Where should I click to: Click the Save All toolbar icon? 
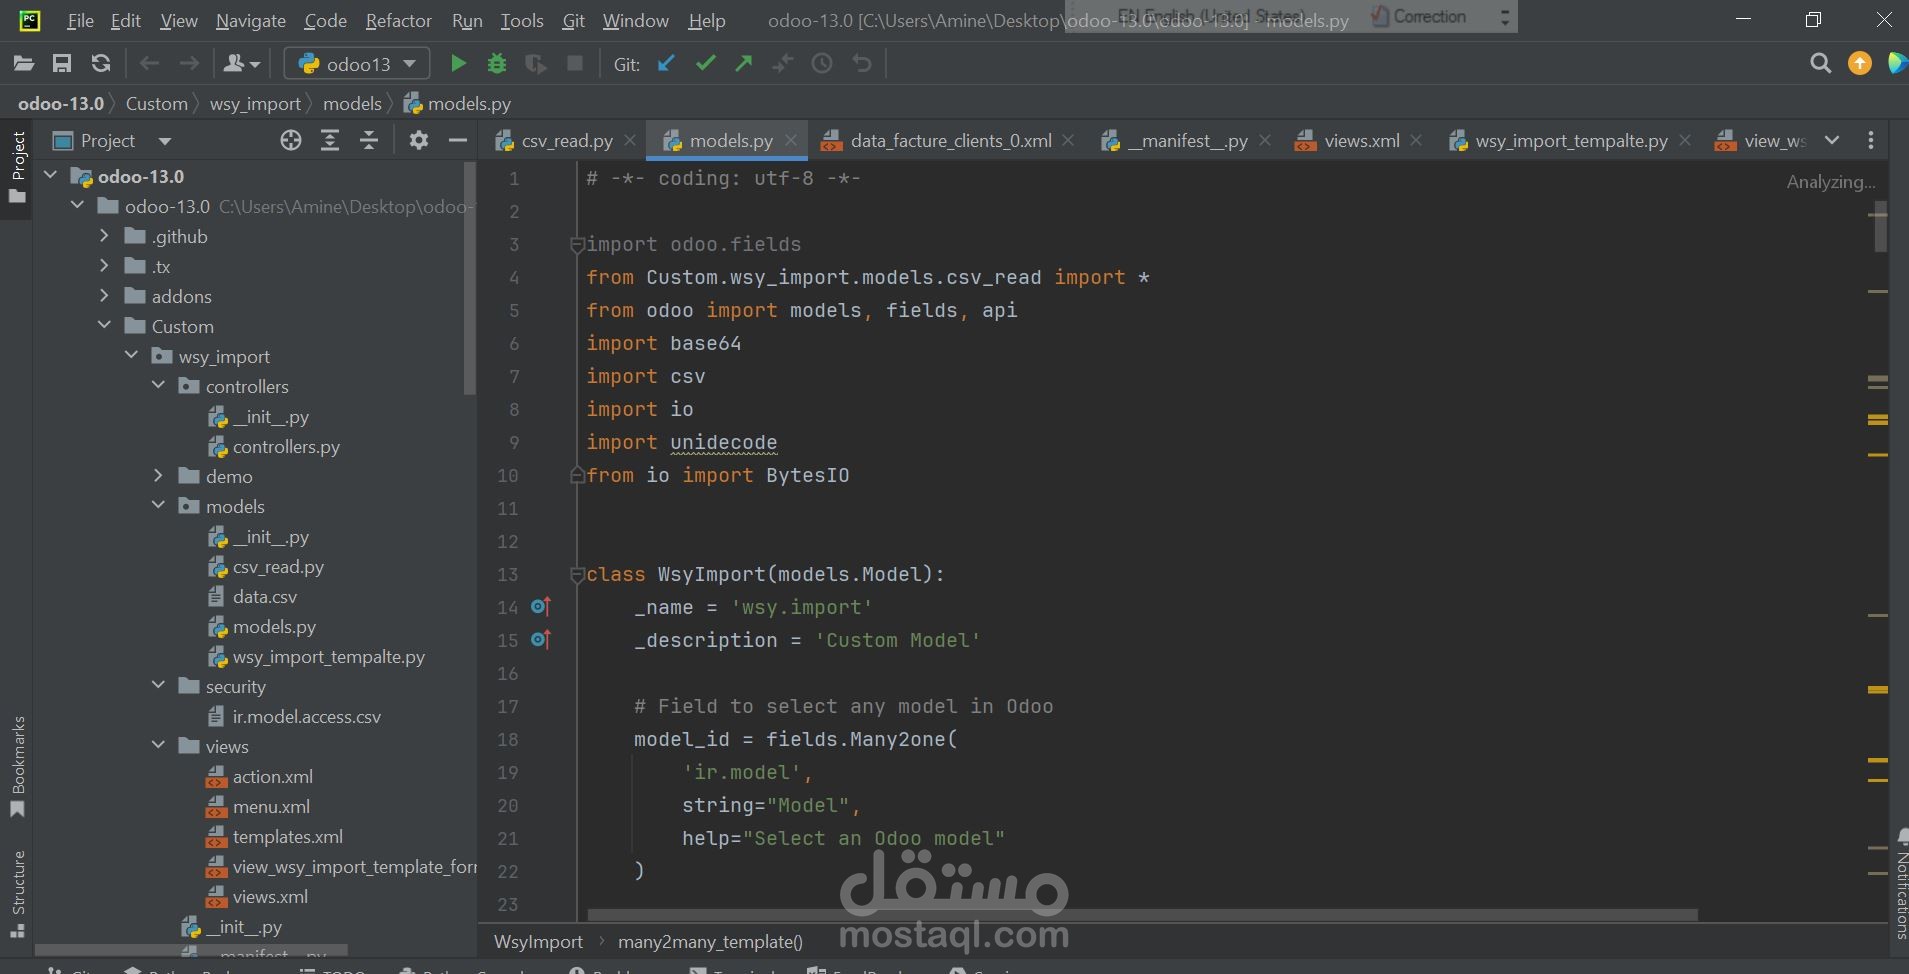(62, 64)
